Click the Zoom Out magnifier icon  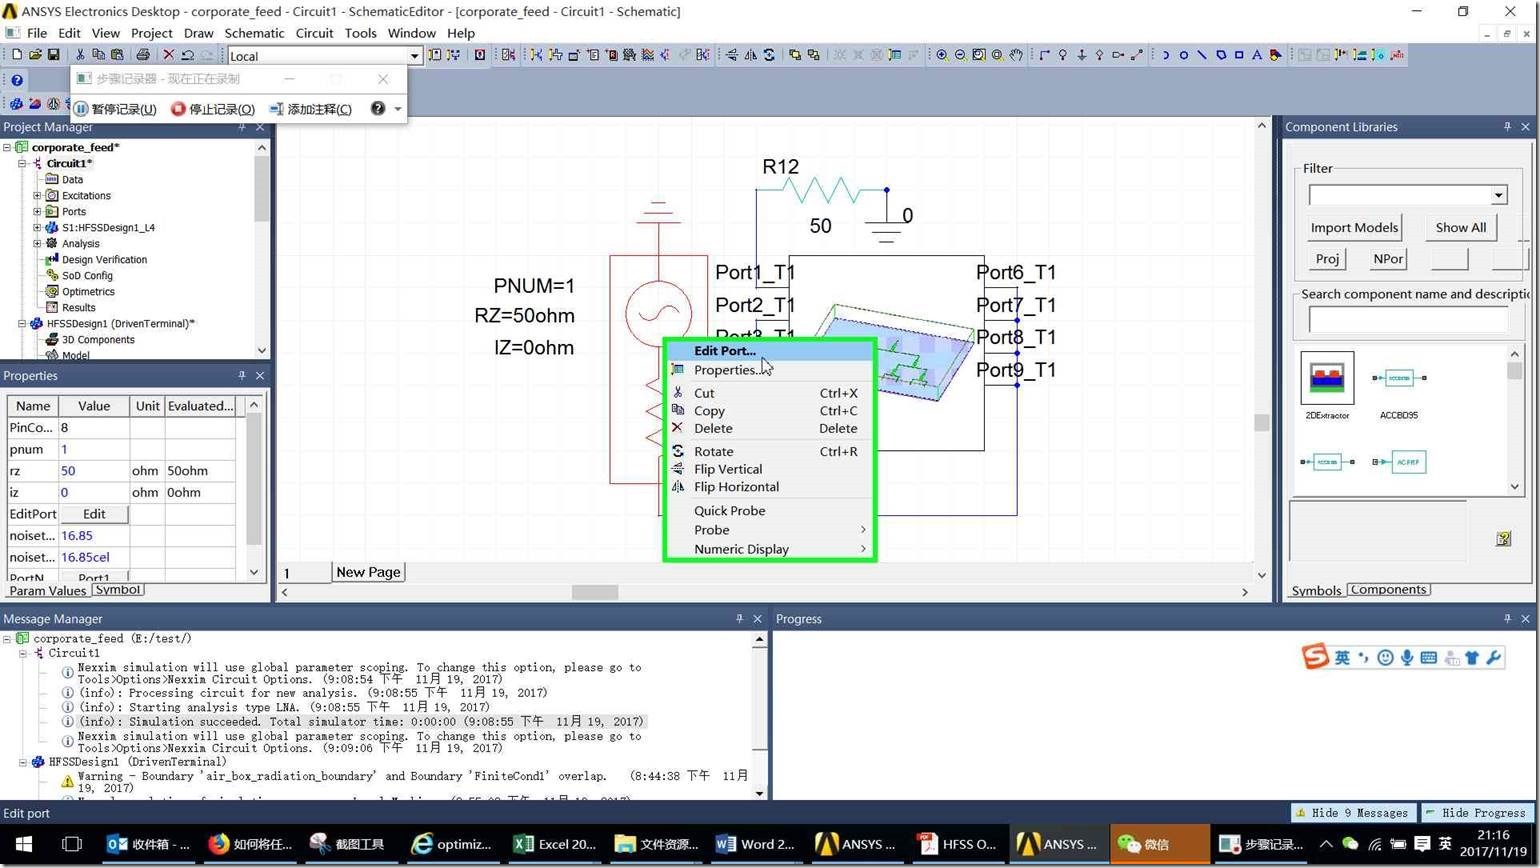[960, 55]
